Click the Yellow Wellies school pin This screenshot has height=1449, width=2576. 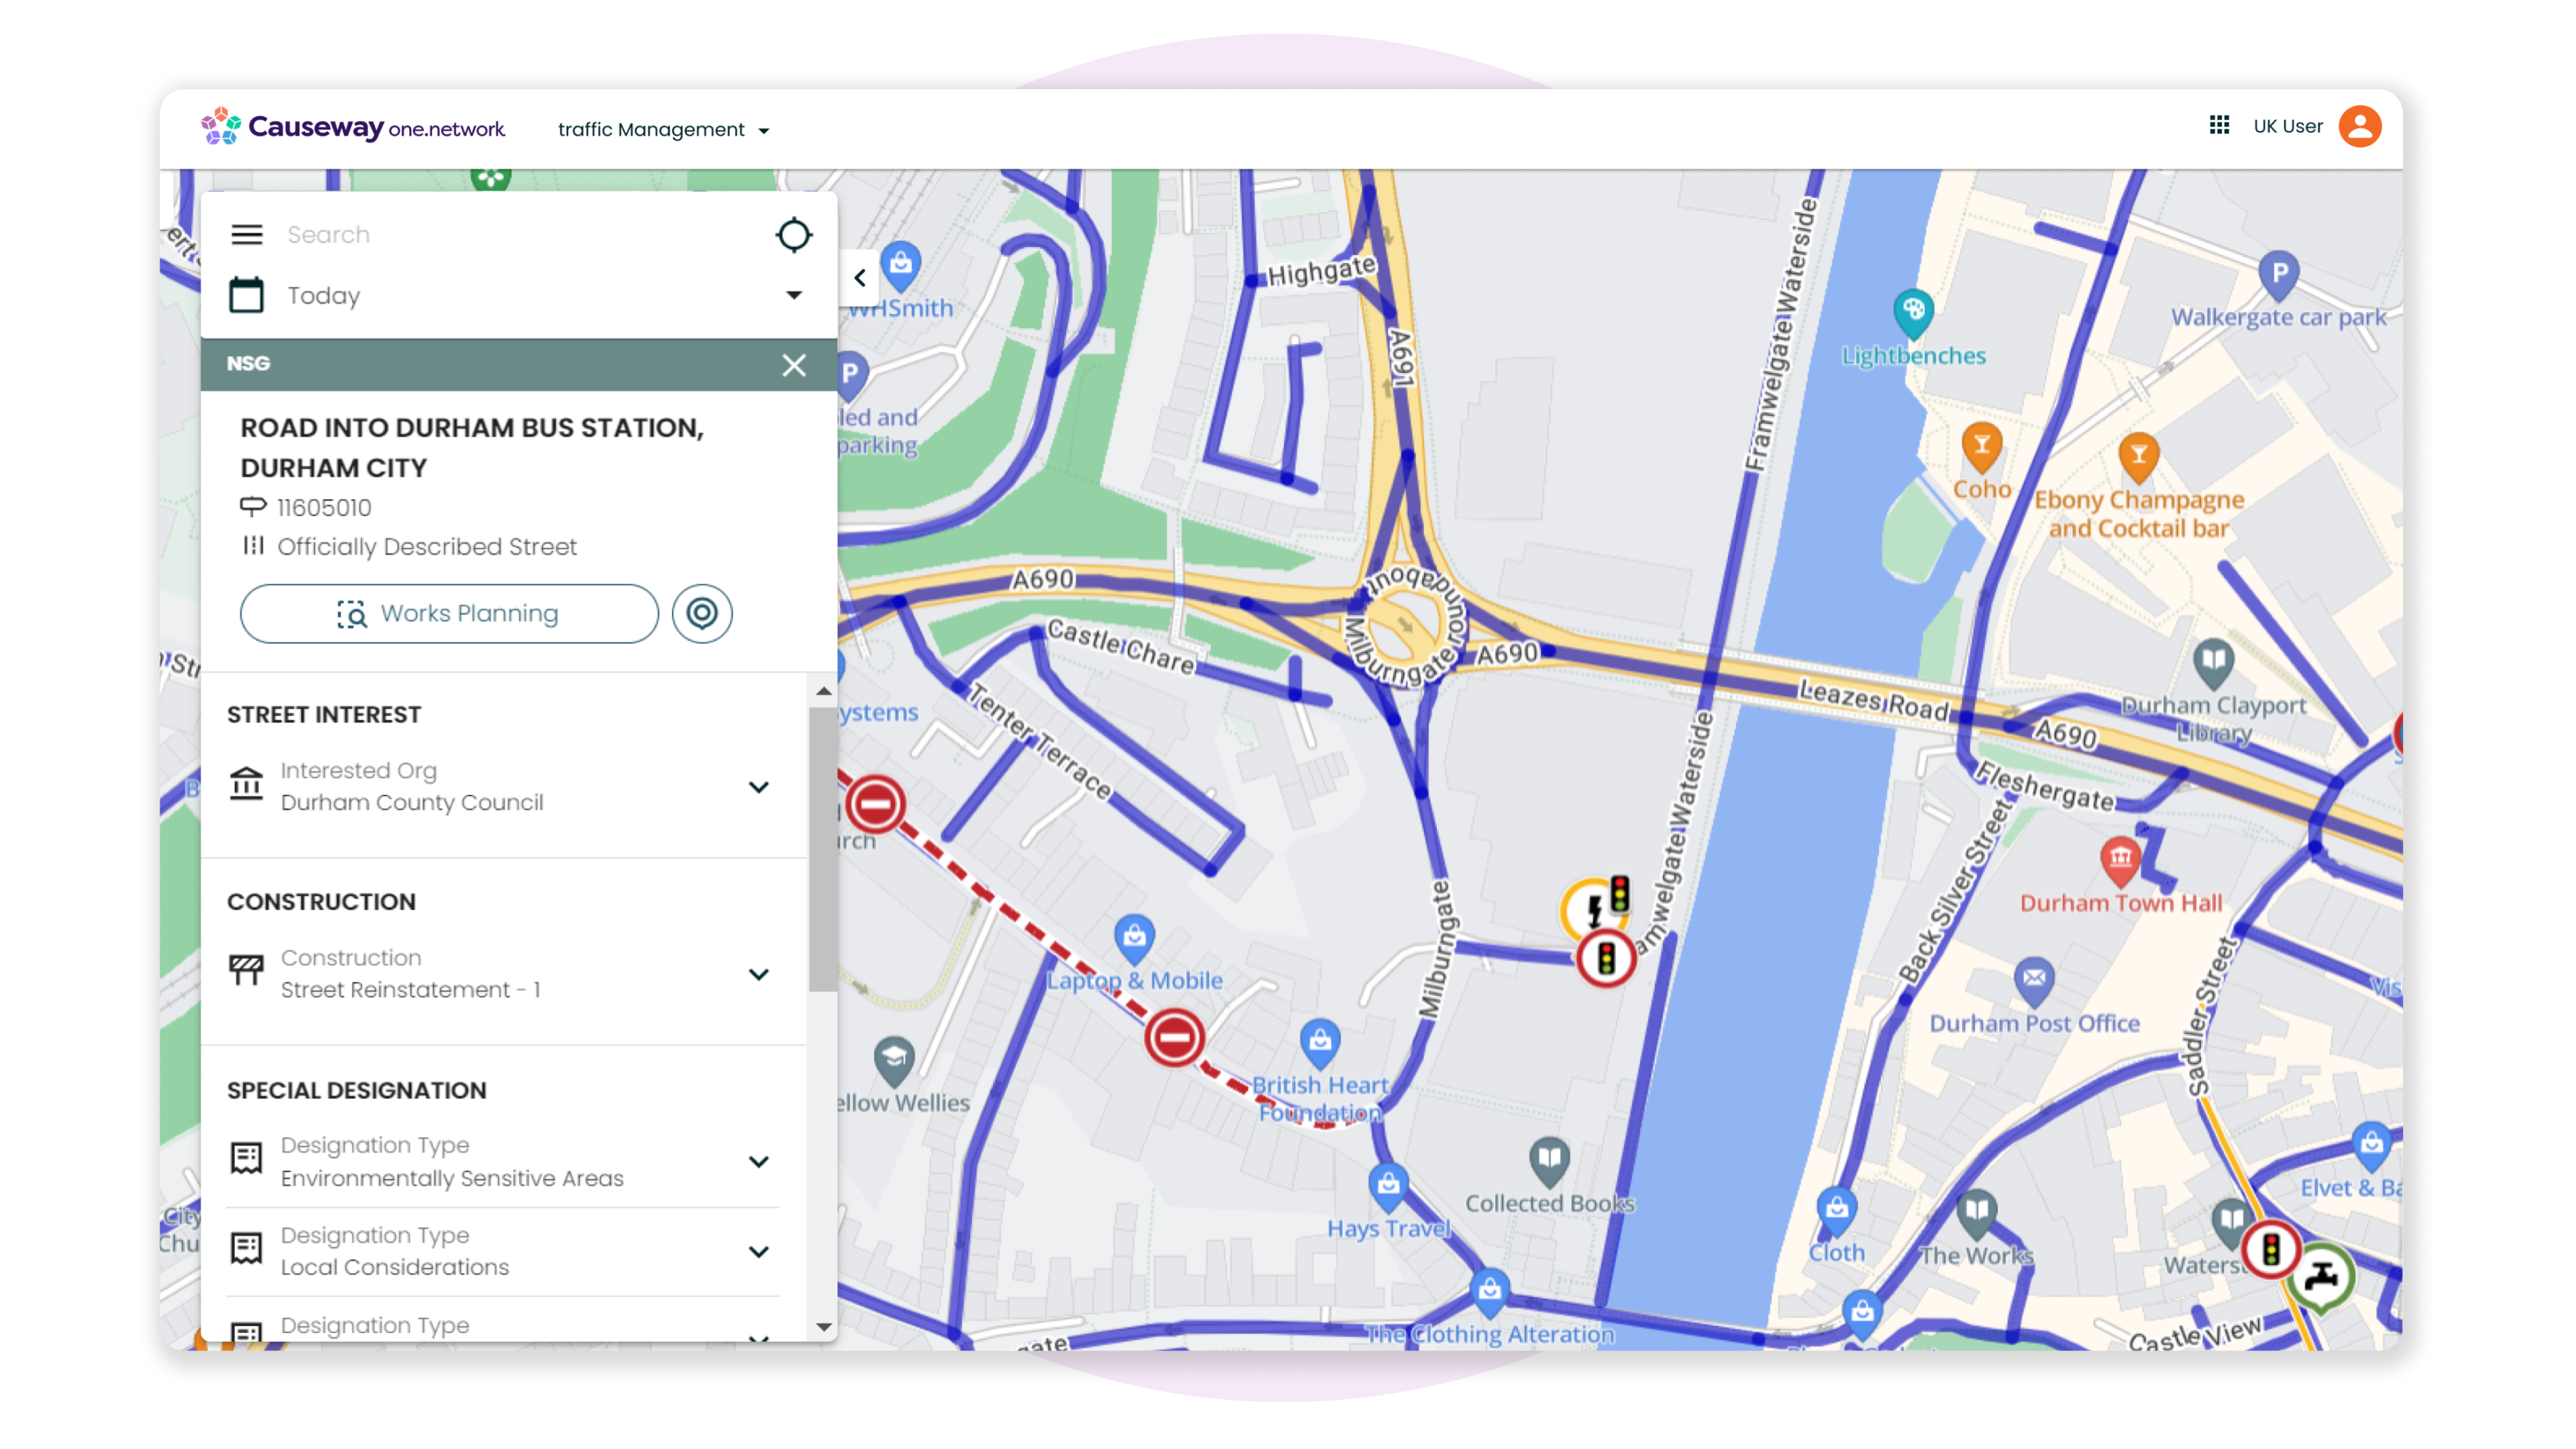[893, 1061]
